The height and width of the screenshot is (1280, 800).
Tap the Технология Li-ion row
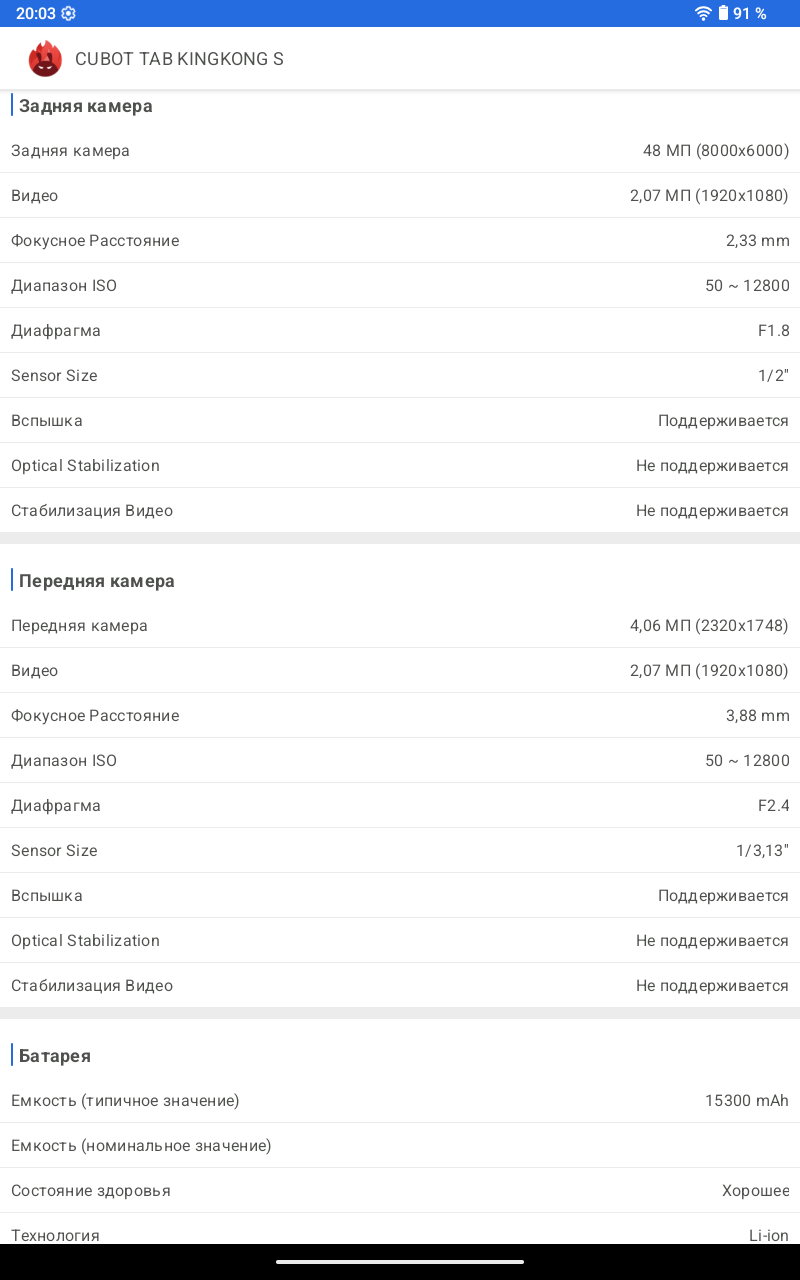click(400, 1234)
